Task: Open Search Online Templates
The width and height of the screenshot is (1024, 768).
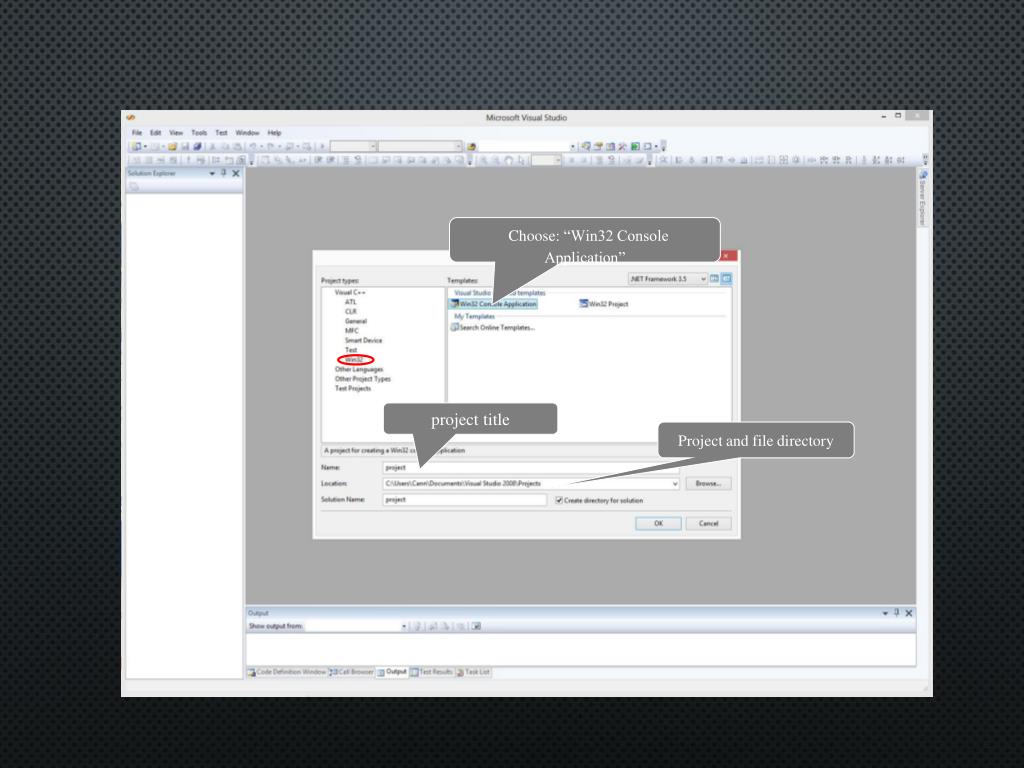Action: (493, 327)
